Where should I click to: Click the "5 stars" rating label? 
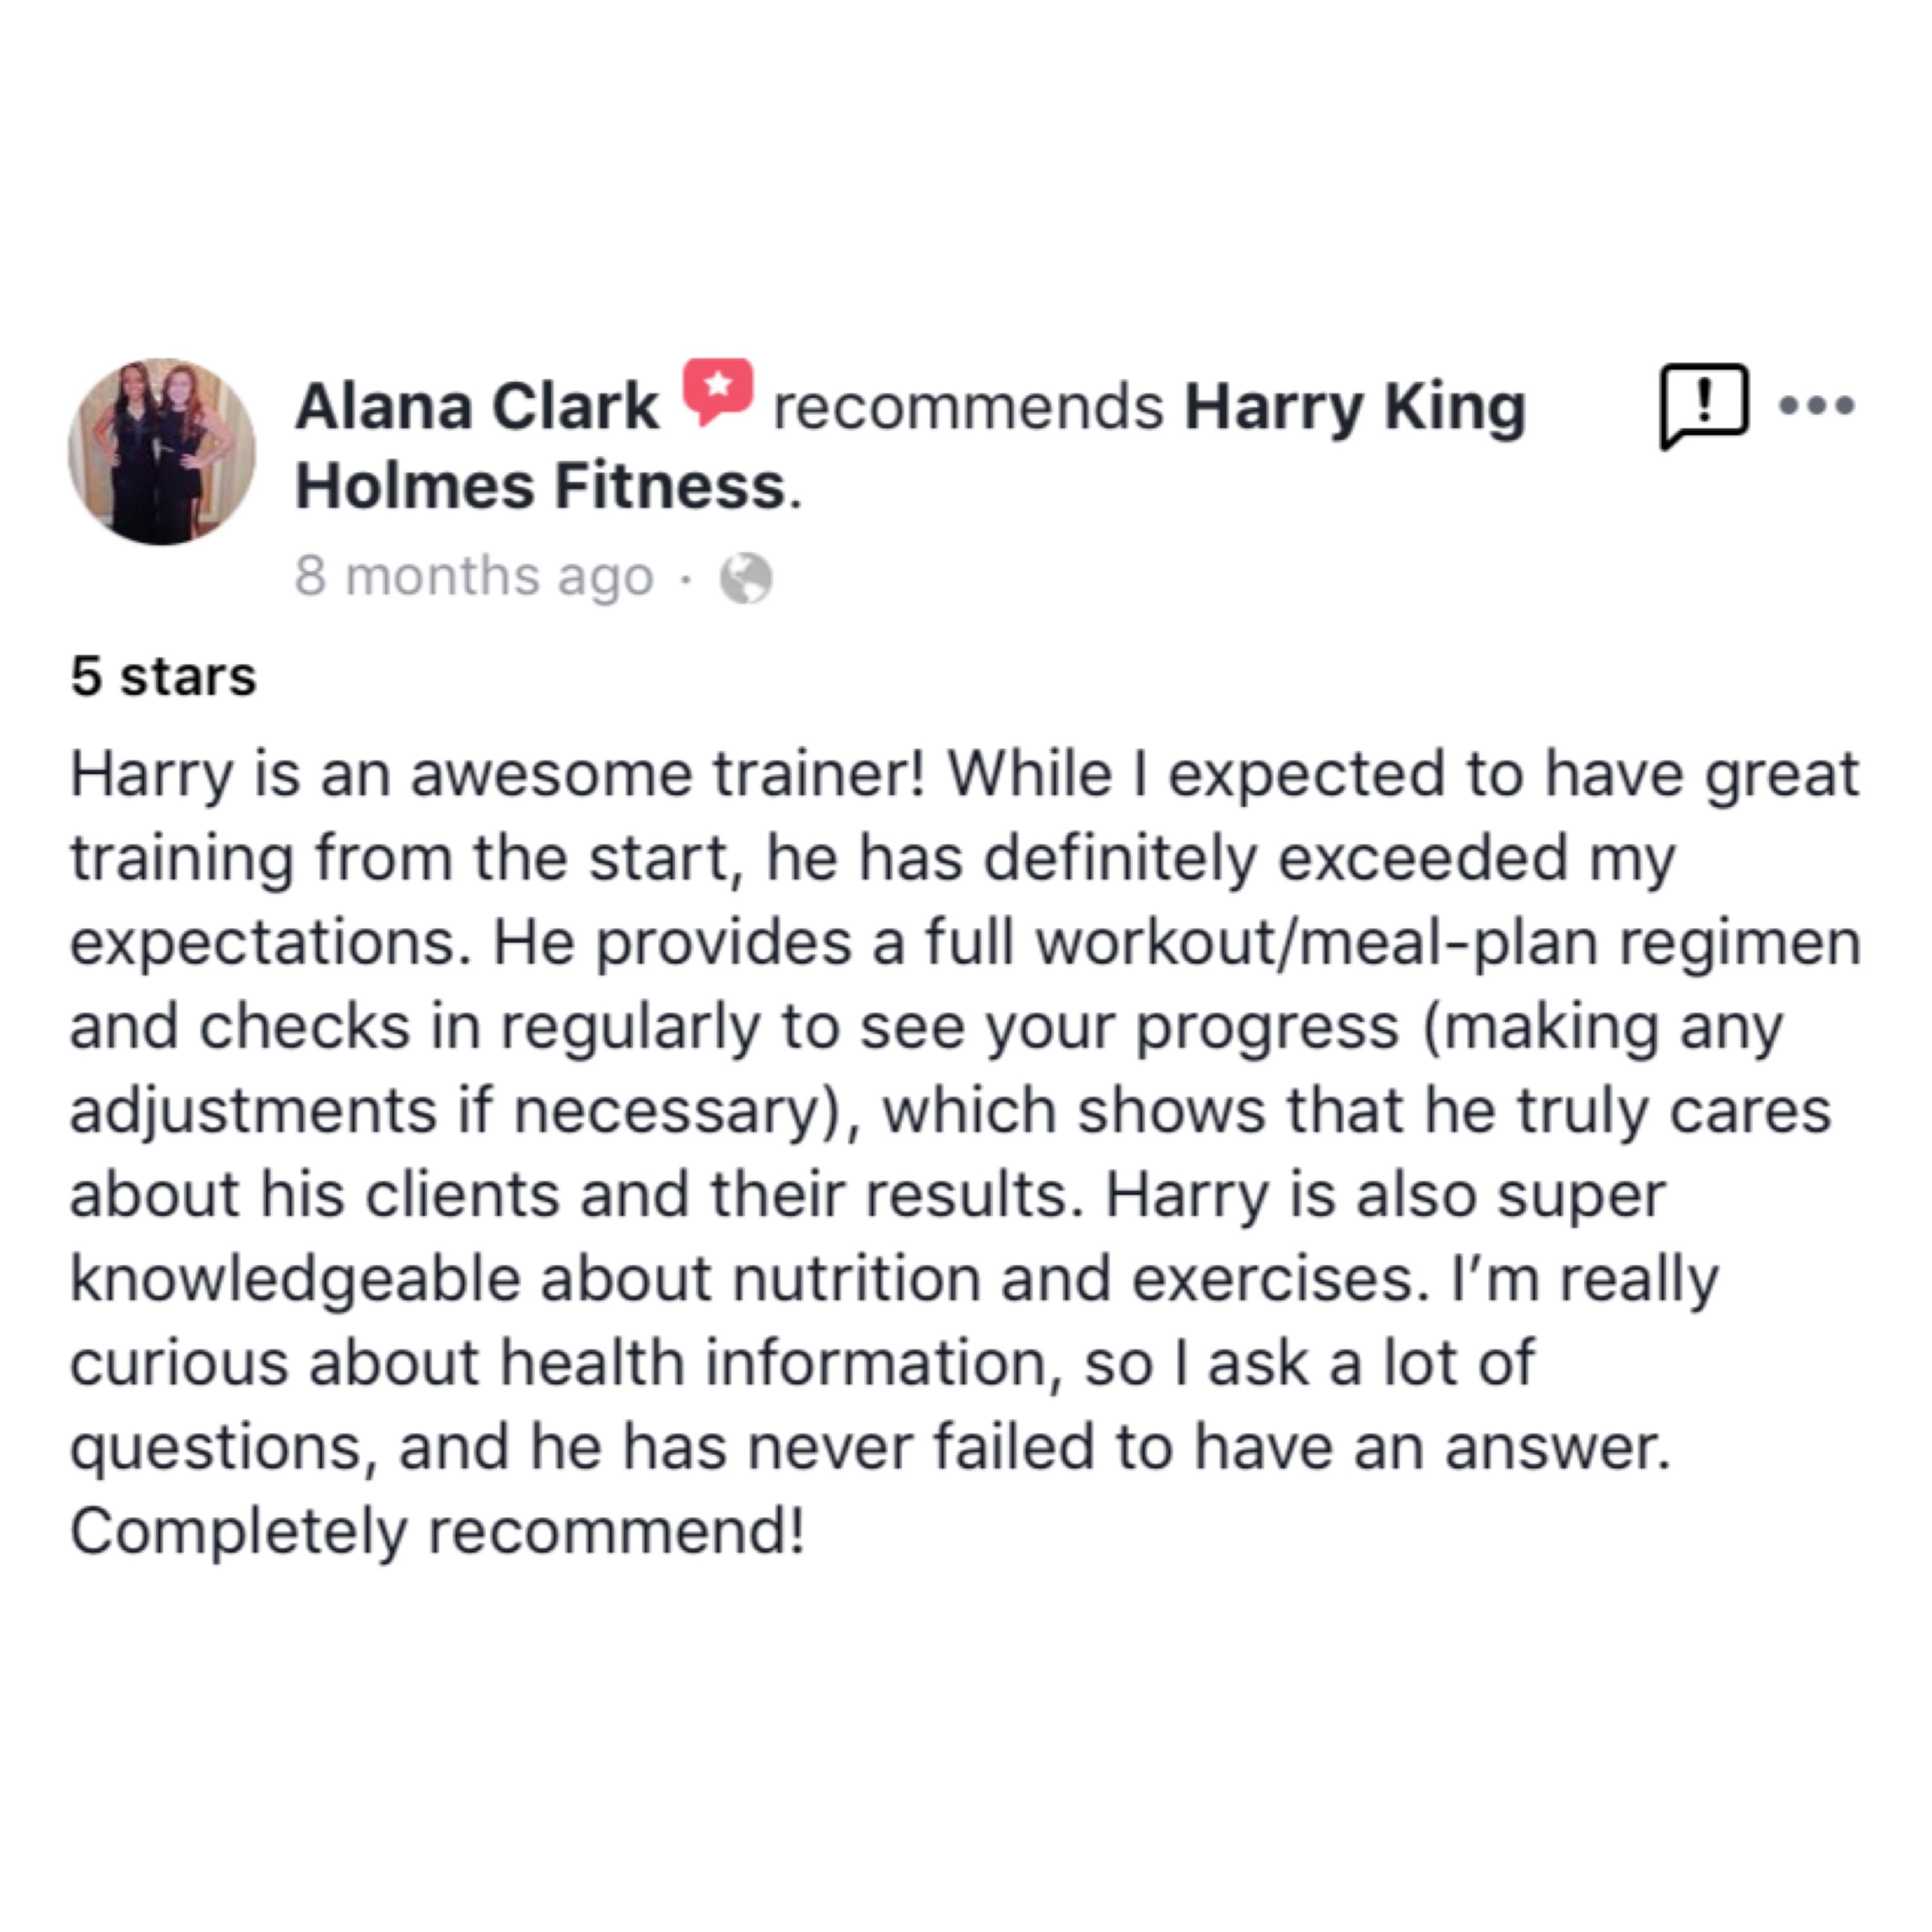[x=163, y=677]
